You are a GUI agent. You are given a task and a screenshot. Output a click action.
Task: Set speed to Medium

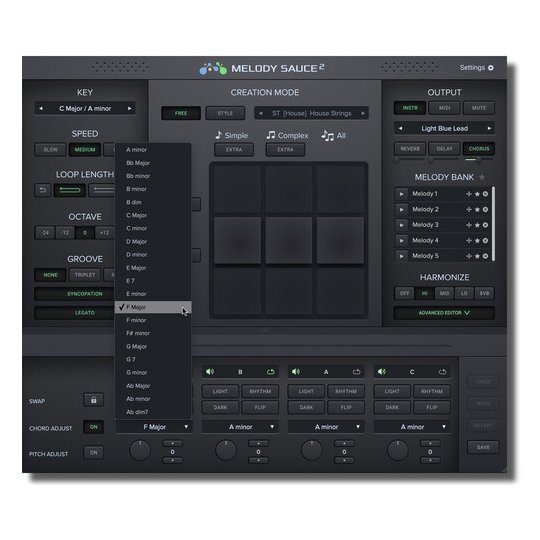[85, 149]
